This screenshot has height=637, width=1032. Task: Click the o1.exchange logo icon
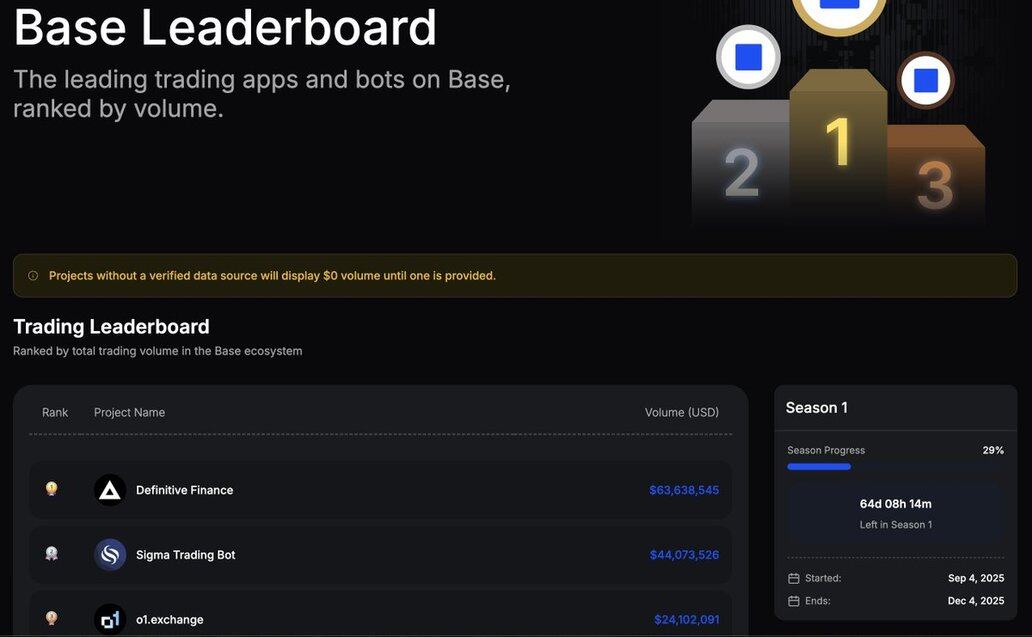pos(110,619)
